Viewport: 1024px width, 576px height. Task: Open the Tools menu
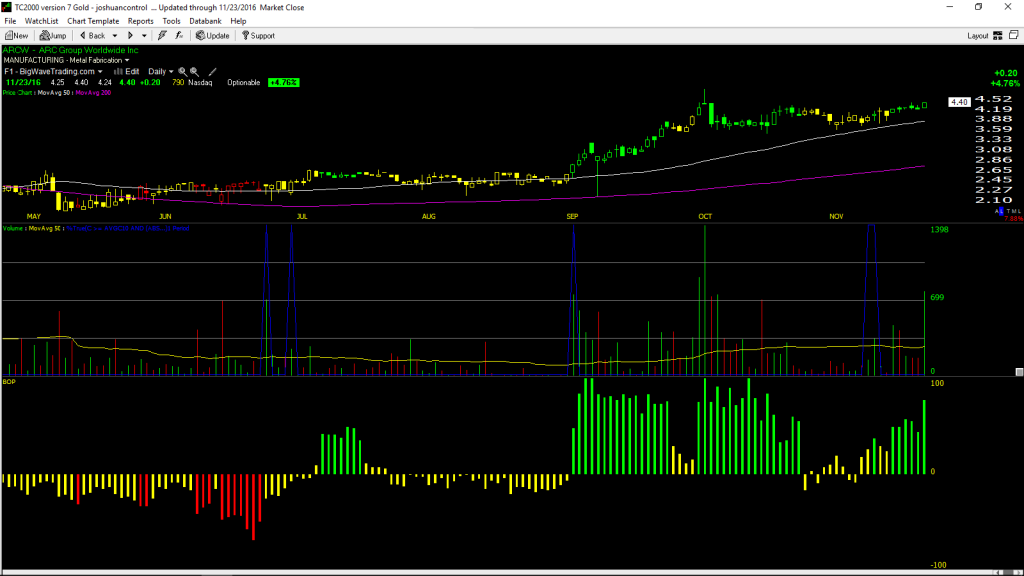point(171,21)
